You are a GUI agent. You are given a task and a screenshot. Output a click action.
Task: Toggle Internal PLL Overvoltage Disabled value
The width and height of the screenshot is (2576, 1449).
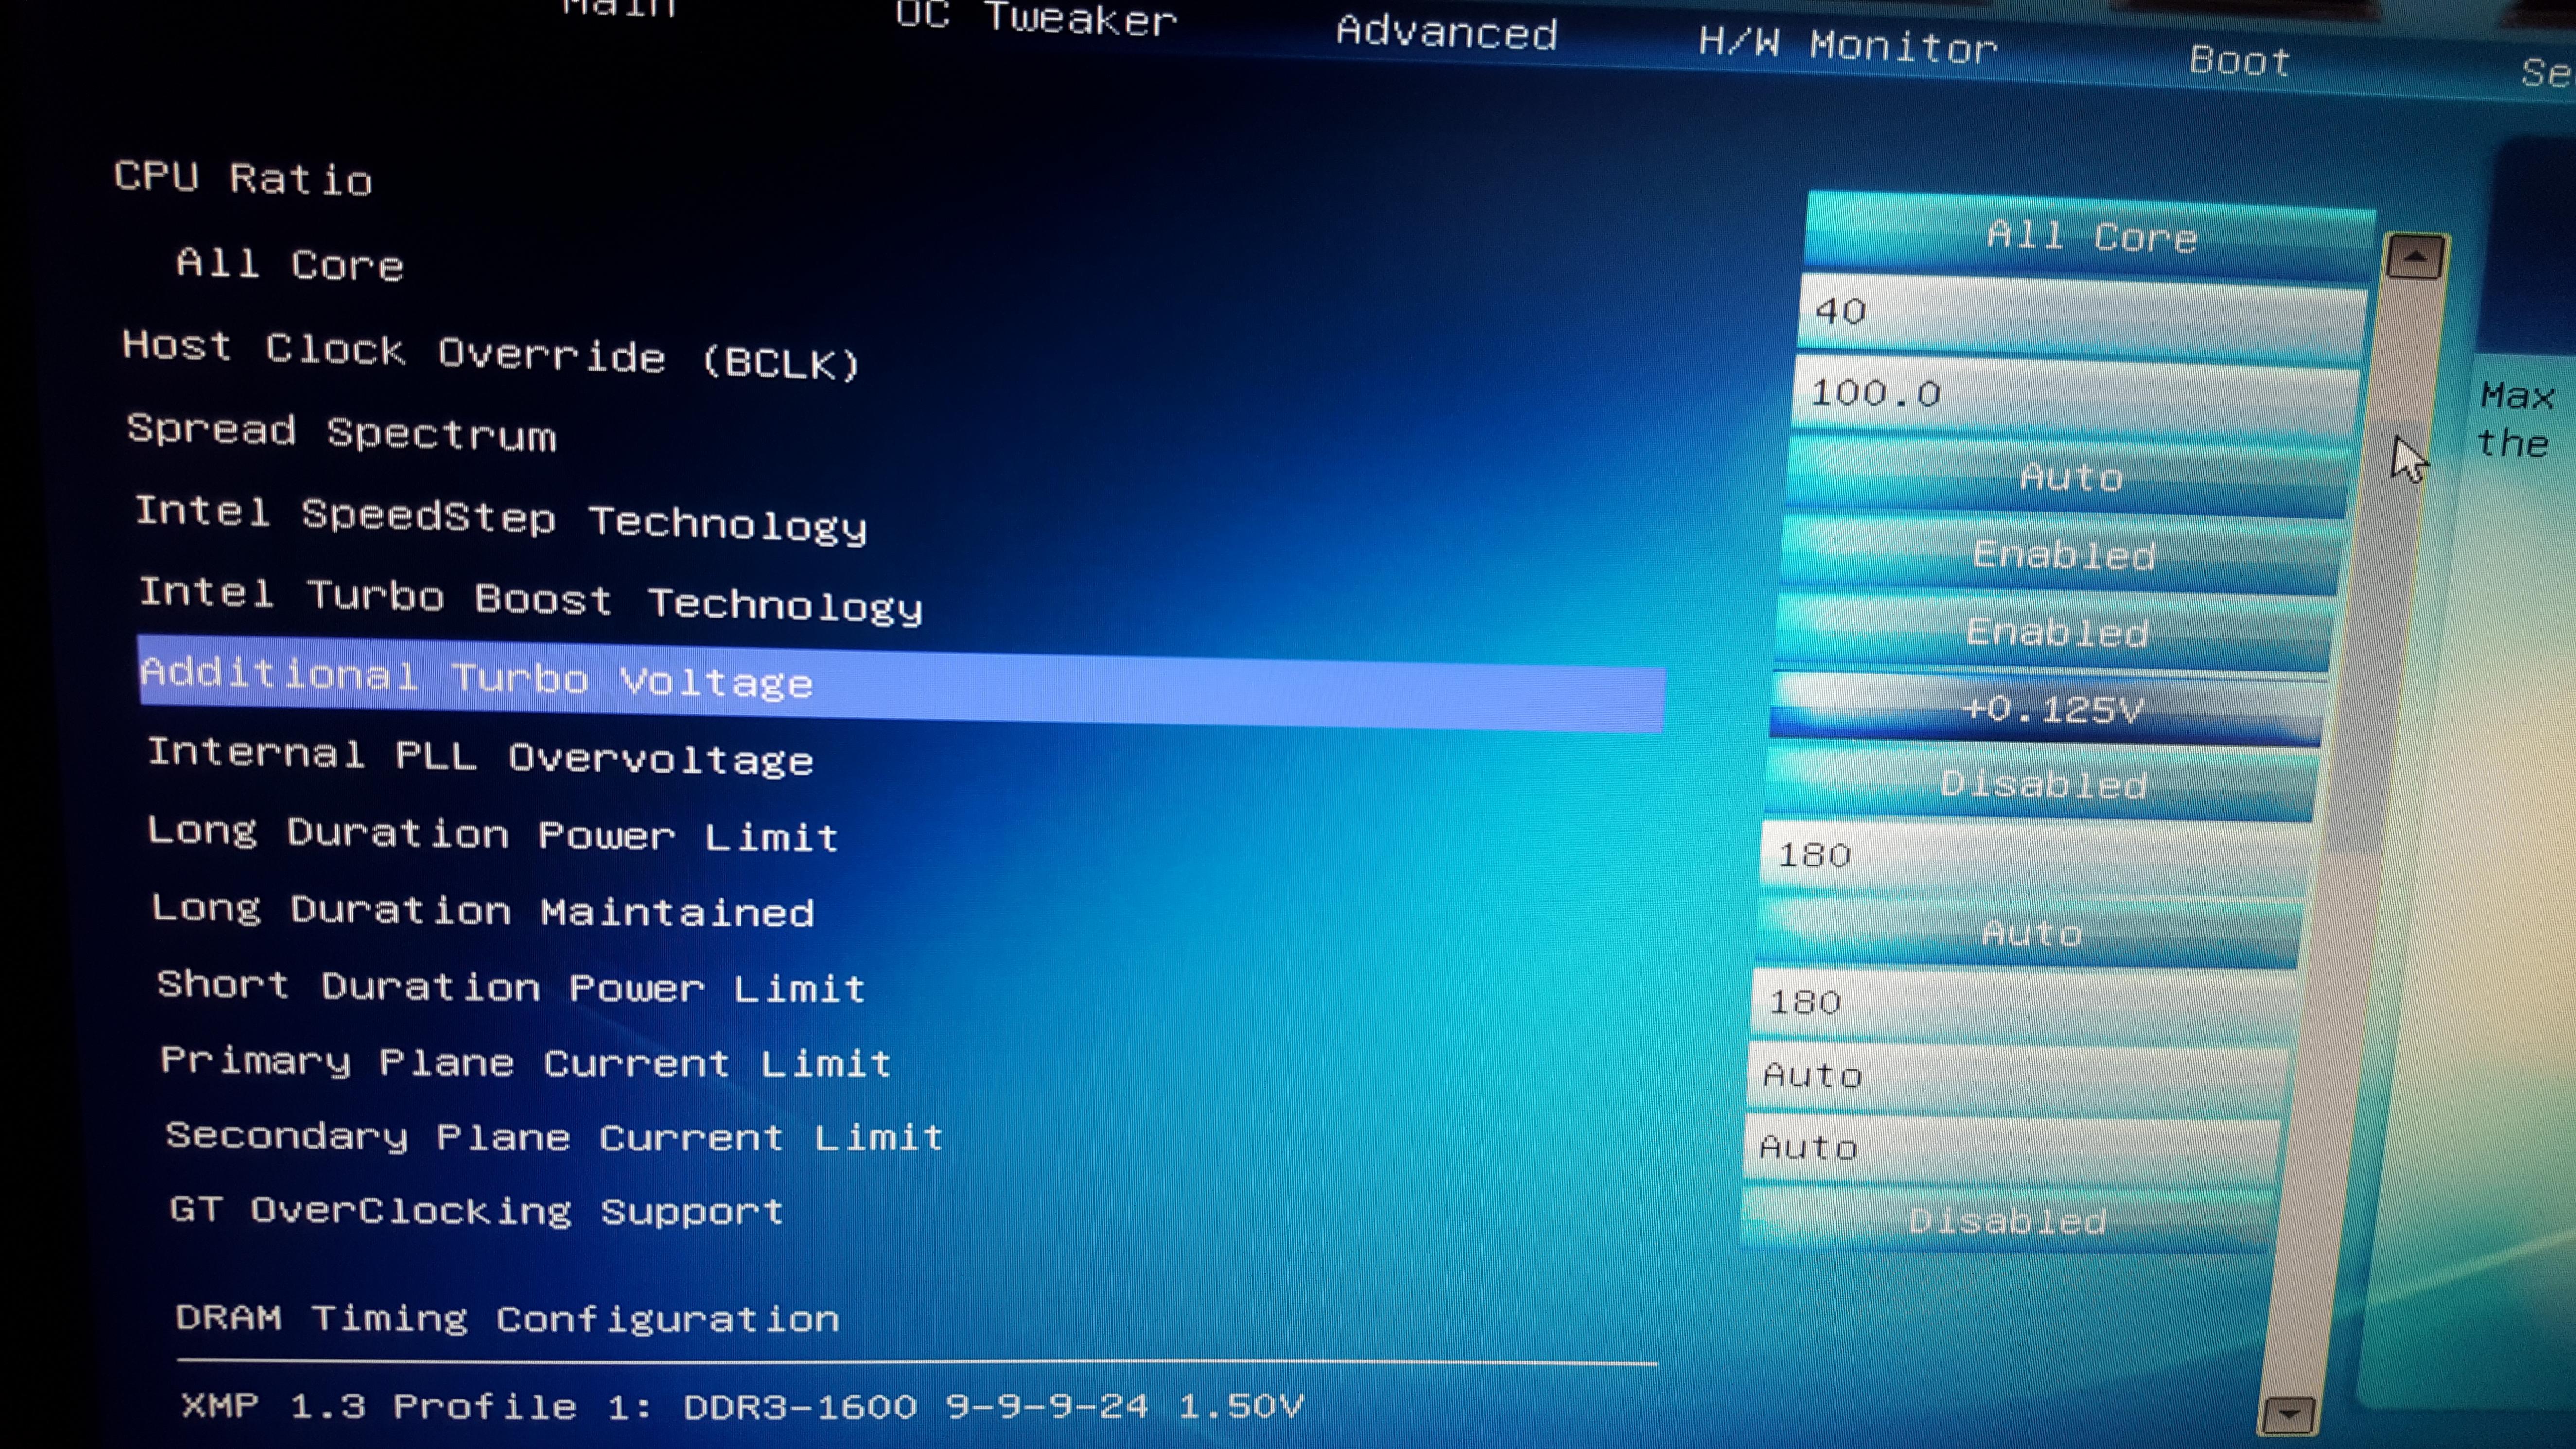click(x=2042, y=784)
